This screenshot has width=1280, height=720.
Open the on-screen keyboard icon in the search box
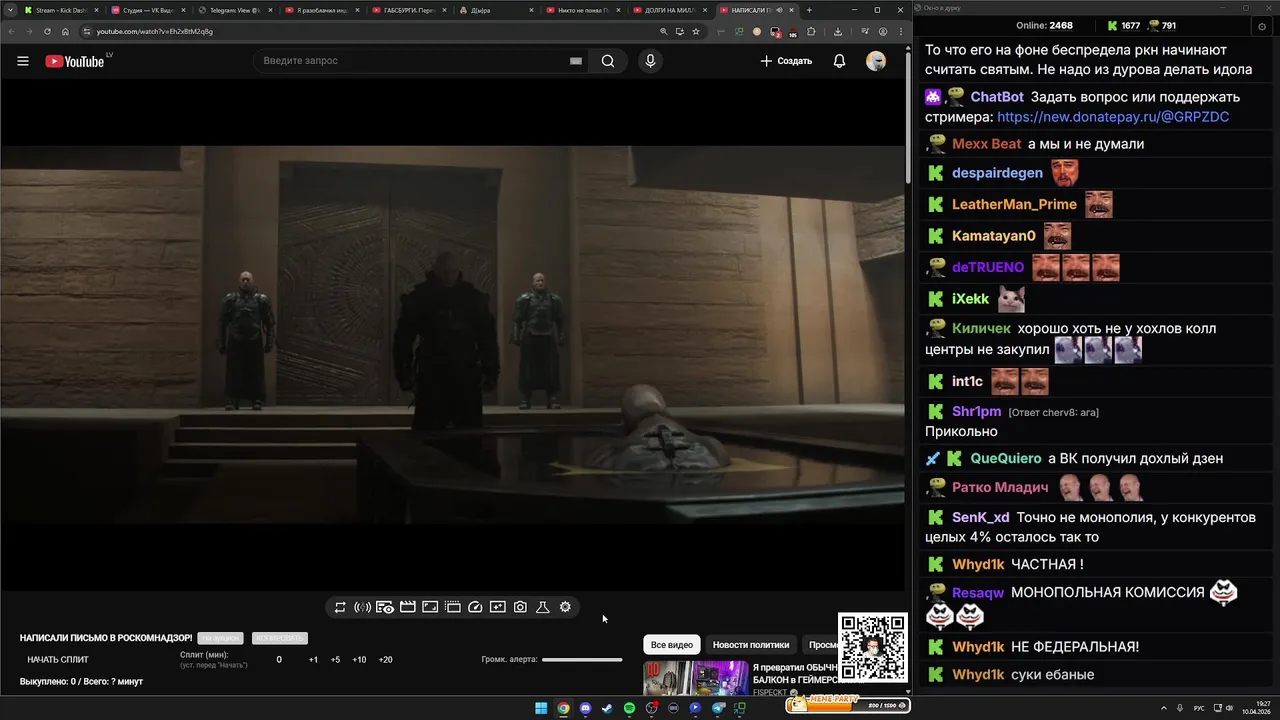coord(576,61)
